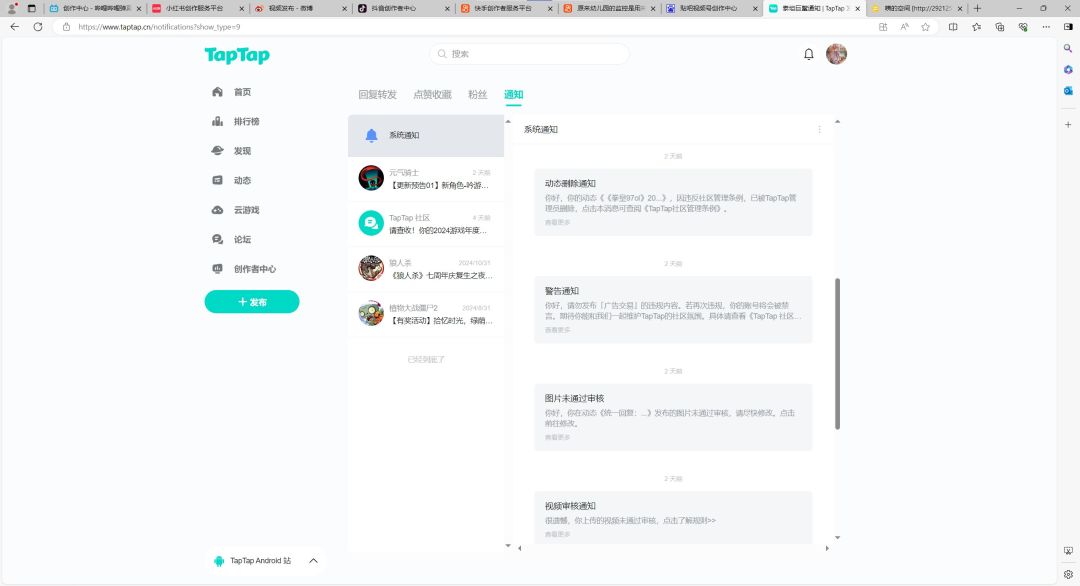Open the browser split screen icon
The height and width of the screenshot is (586, 1080).
coord(953,27)
